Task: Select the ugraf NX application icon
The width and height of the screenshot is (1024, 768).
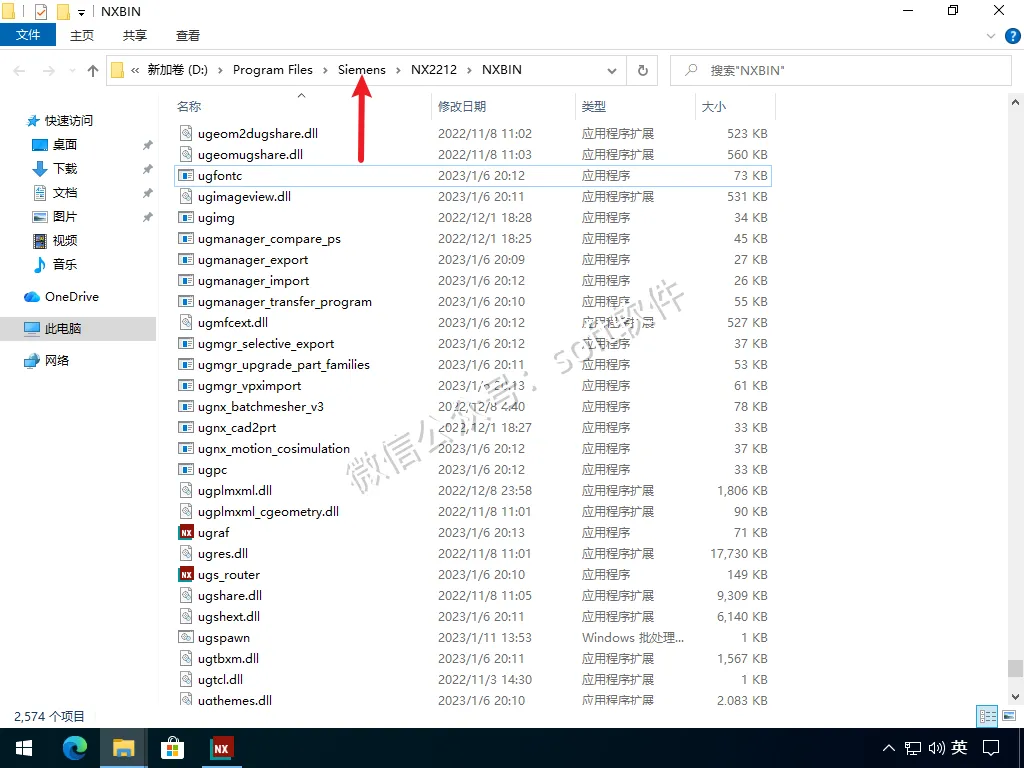Action: click(186, 533)
